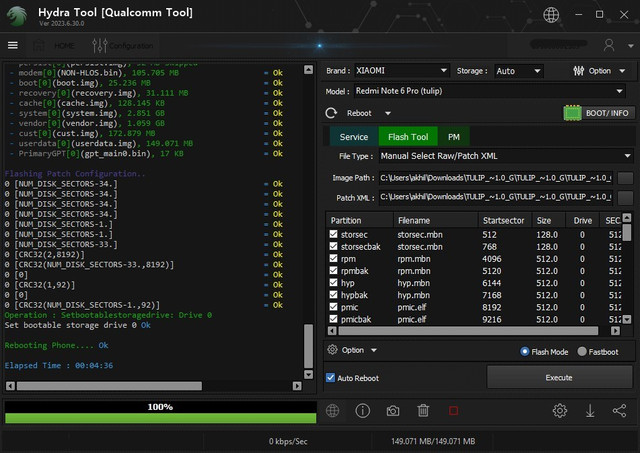Click the Execute button
The width and height of the screenshot is (640, 453).
[x=559, y=377]
